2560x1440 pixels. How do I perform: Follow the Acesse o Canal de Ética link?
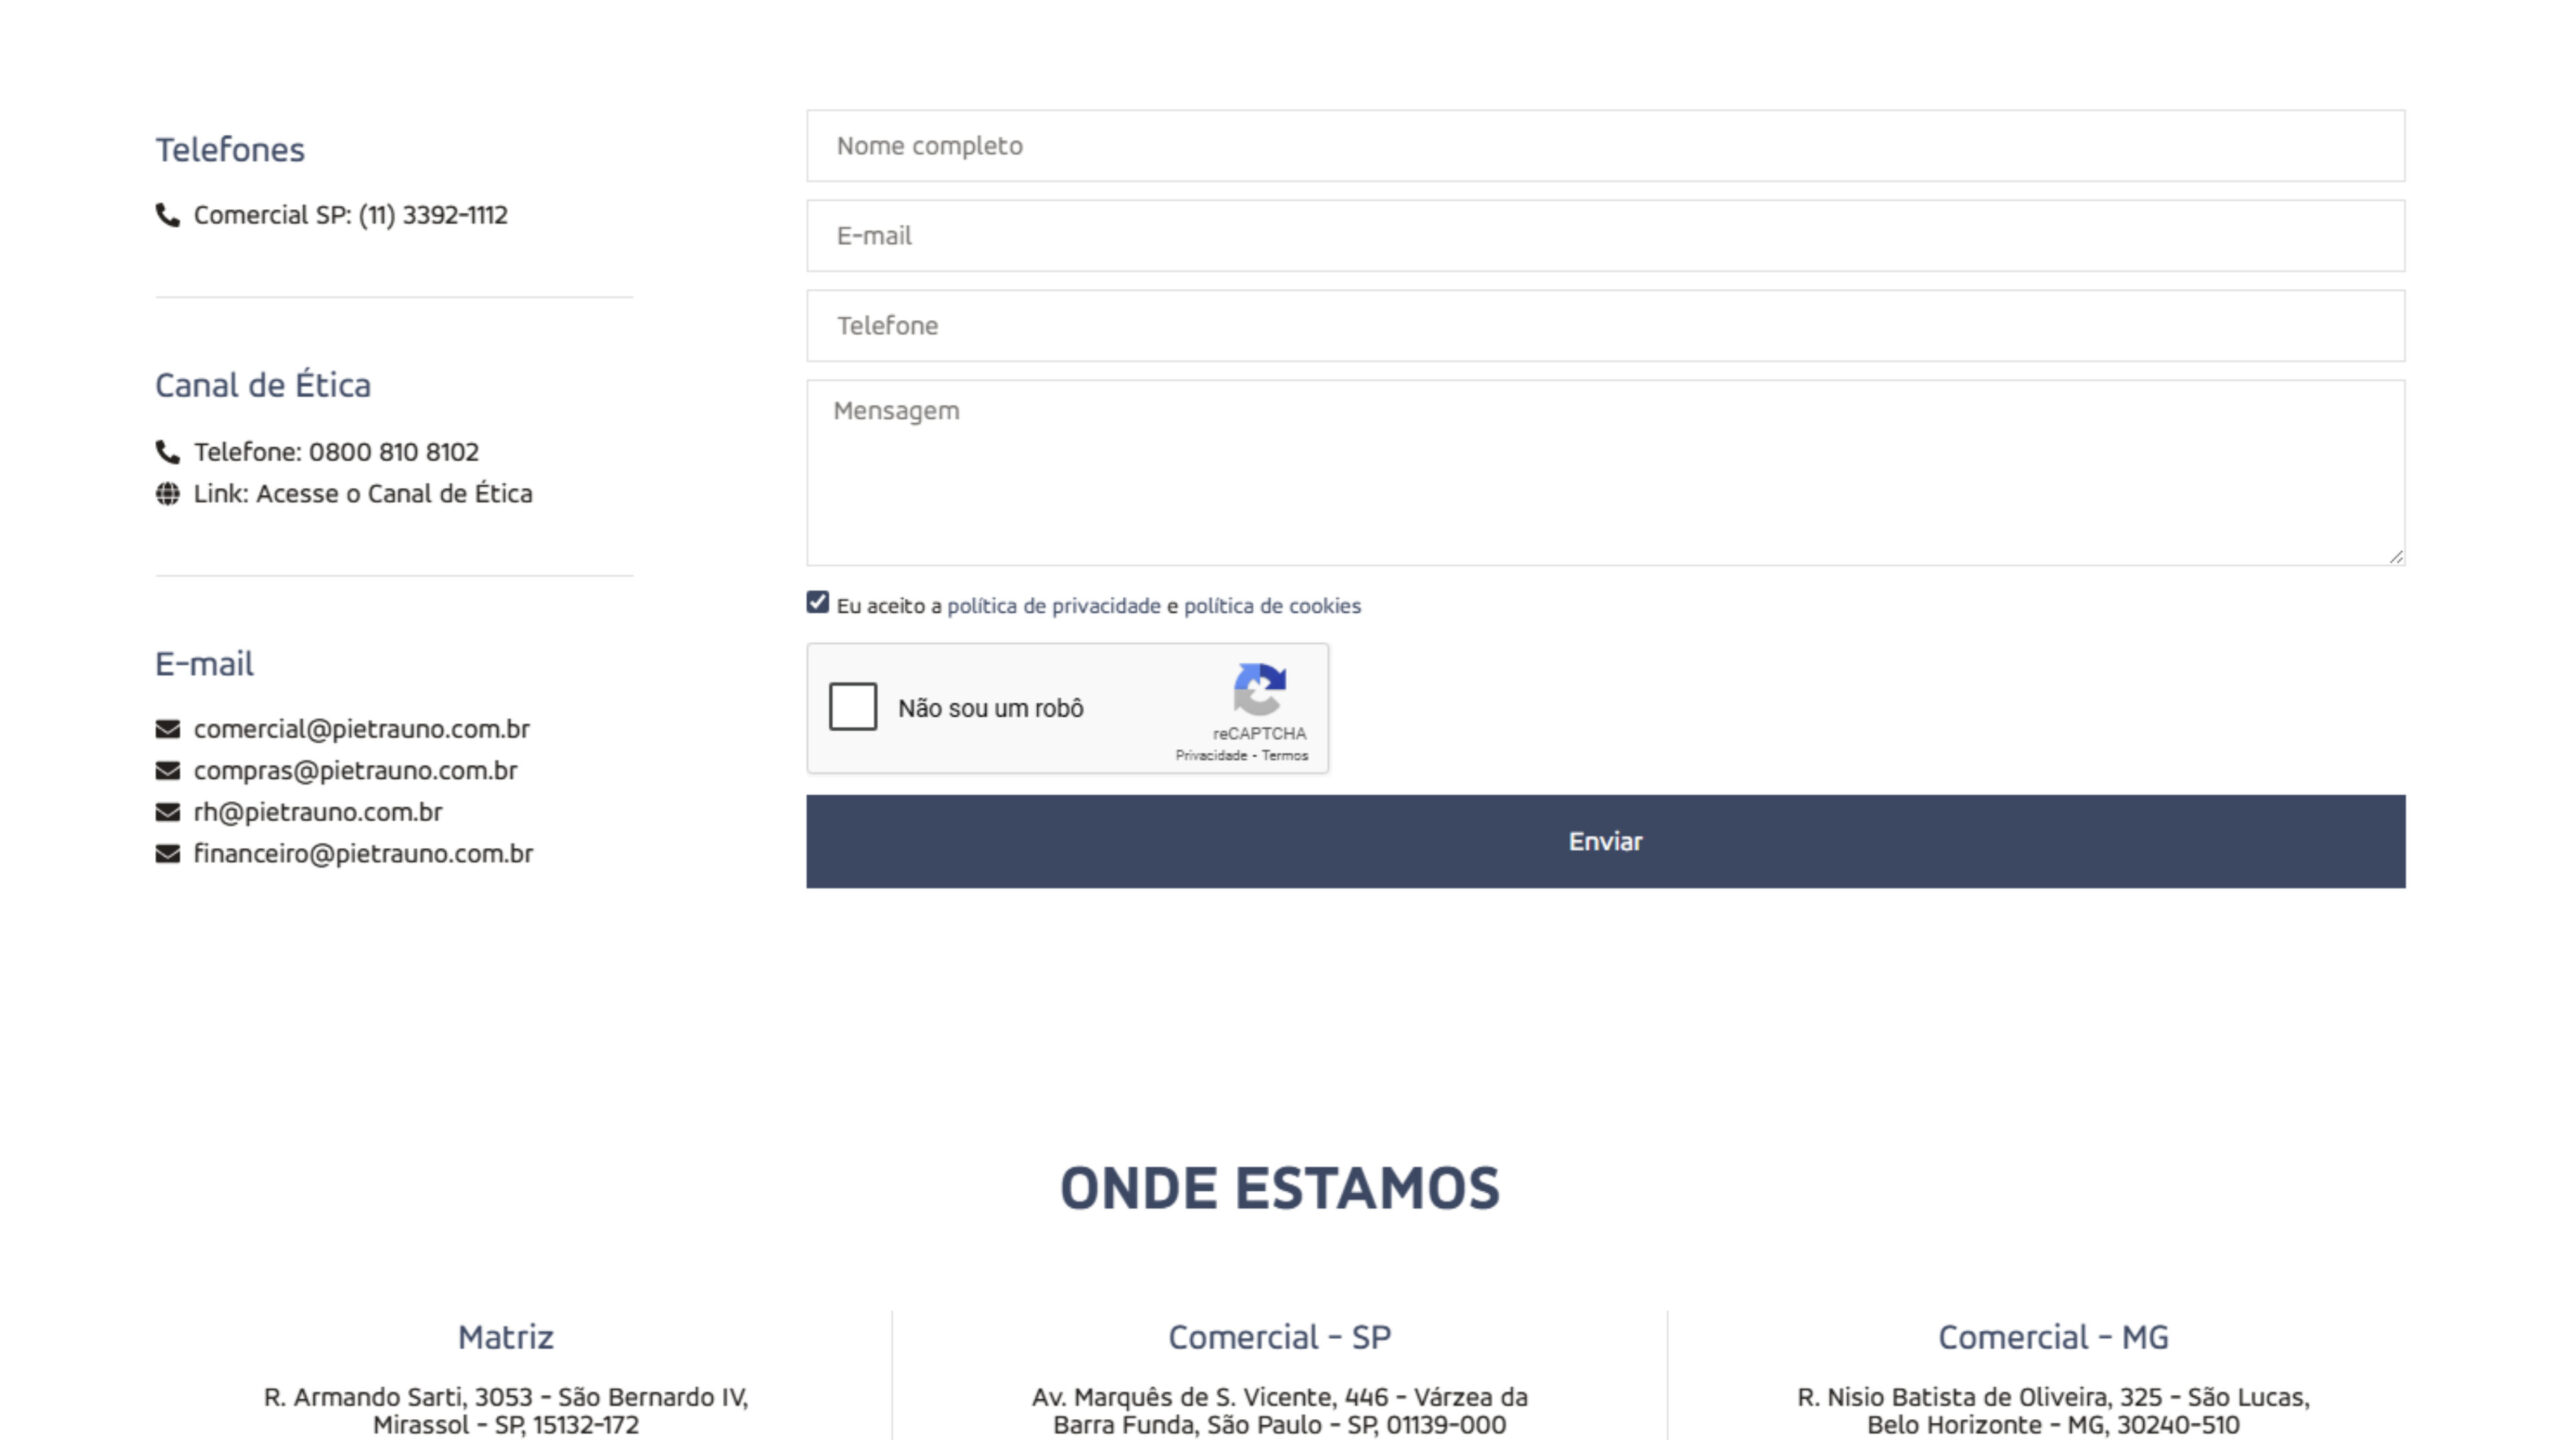[x=394, y=494]
